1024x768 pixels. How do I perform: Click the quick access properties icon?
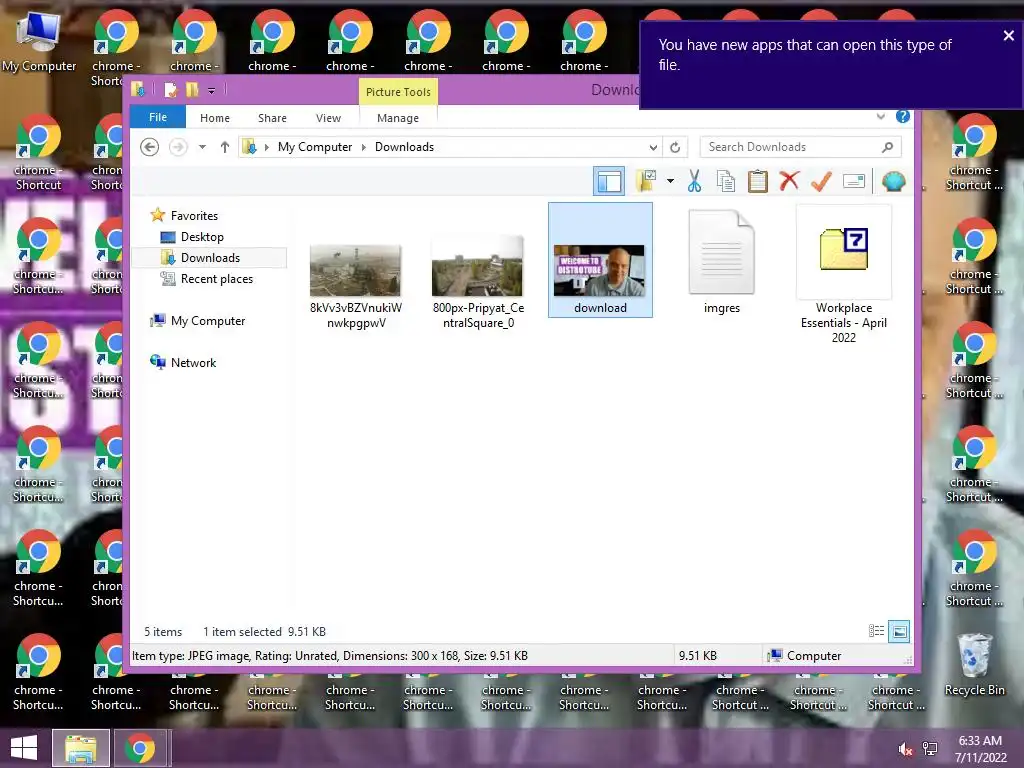[x=170, y=90]
